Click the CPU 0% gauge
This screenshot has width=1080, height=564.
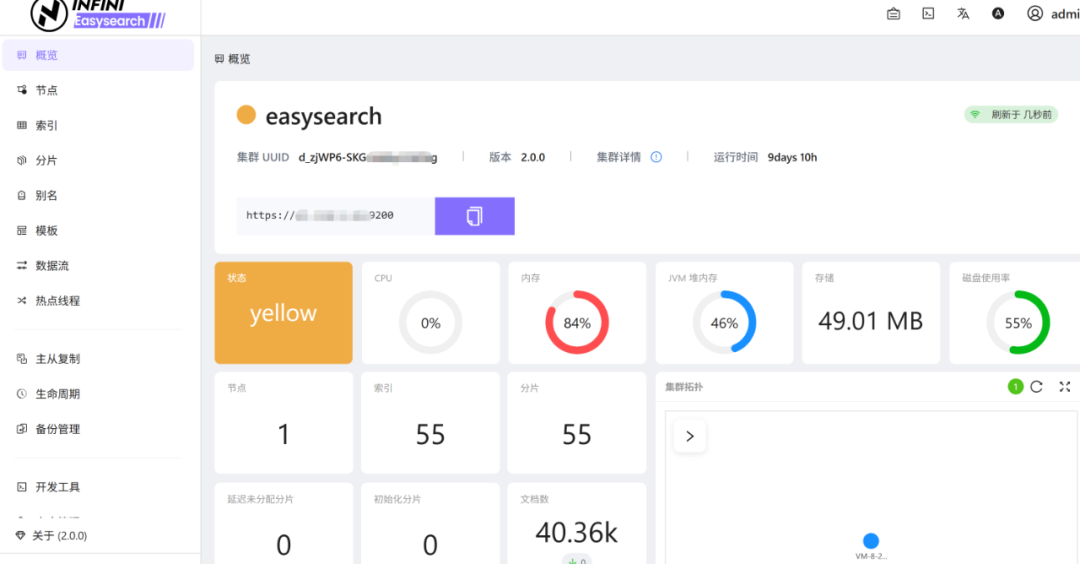[x=430, y=322]
